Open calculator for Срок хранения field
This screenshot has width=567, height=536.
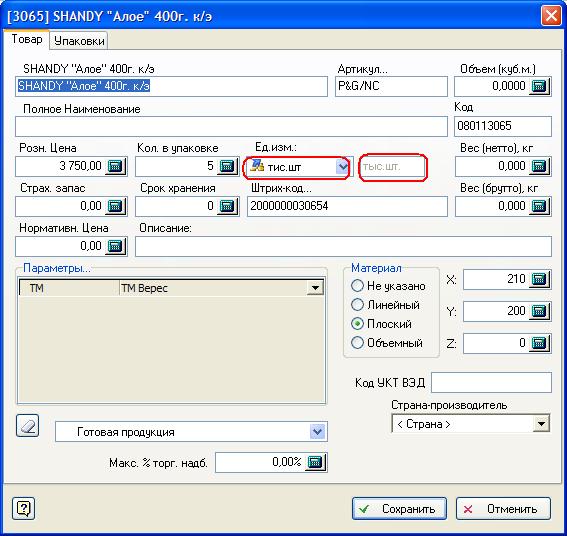coord(228,206)
